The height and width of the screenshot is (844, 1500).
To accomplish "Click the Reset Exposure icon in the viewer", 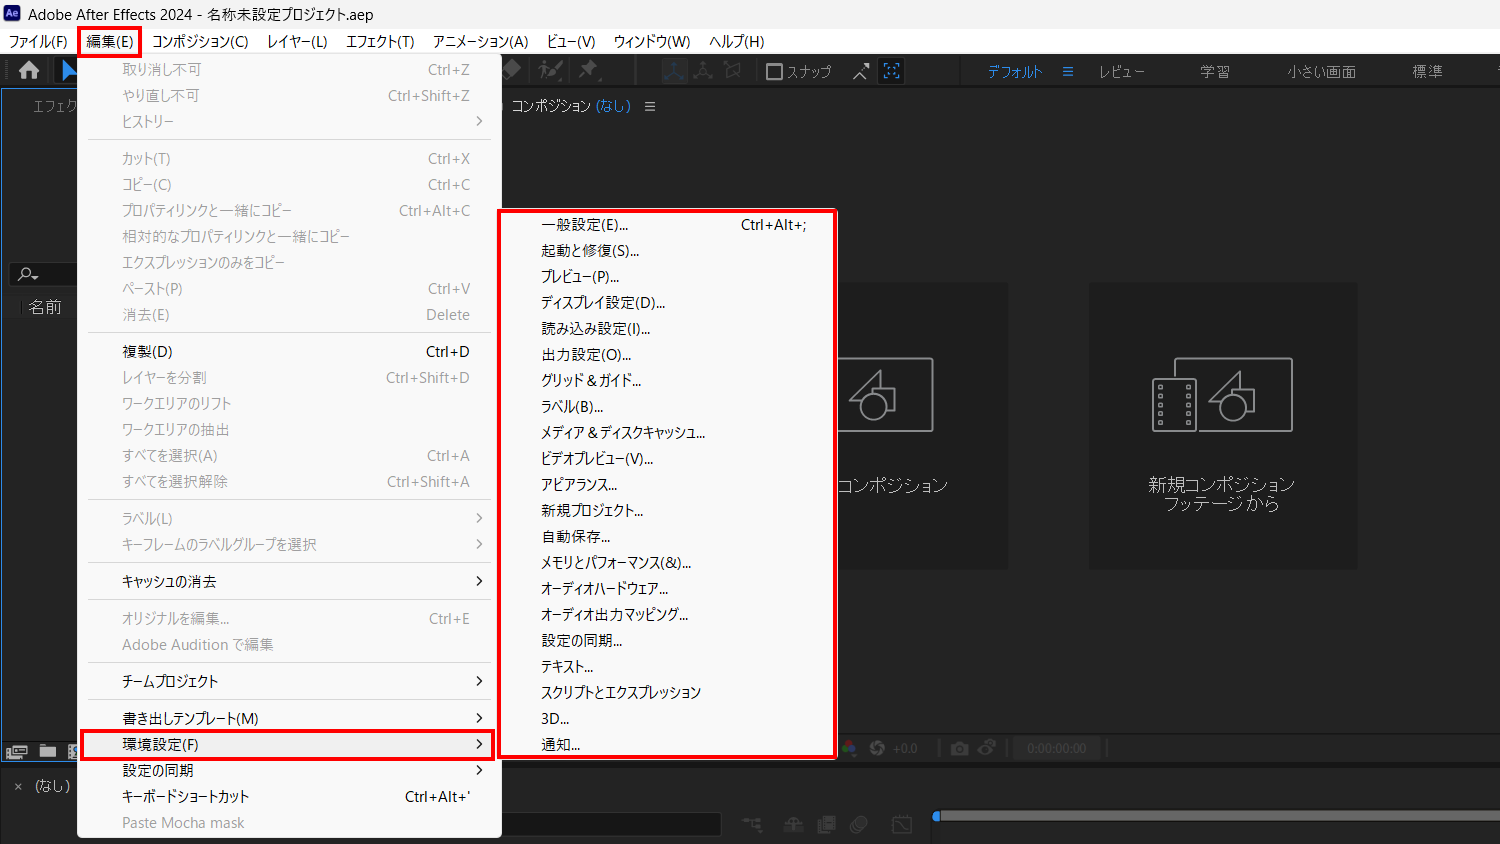I will tap(877, 748).
